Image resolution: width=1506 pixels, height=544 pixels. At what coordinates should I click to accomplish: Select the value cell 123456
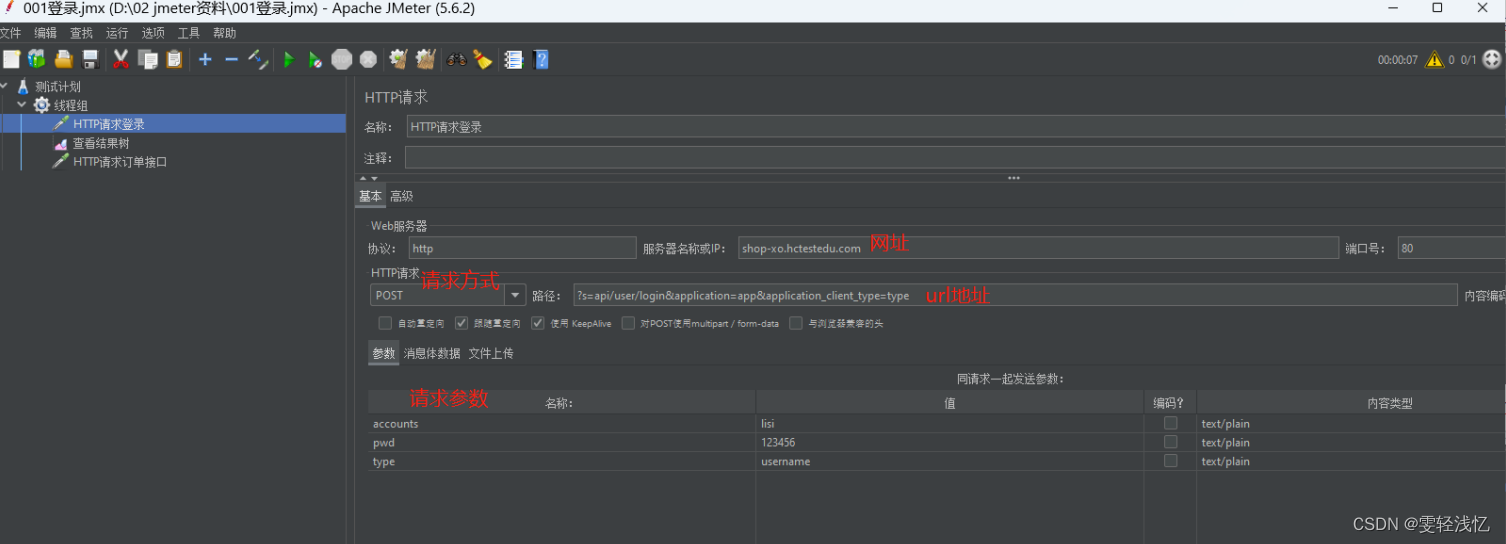point(950,442)
